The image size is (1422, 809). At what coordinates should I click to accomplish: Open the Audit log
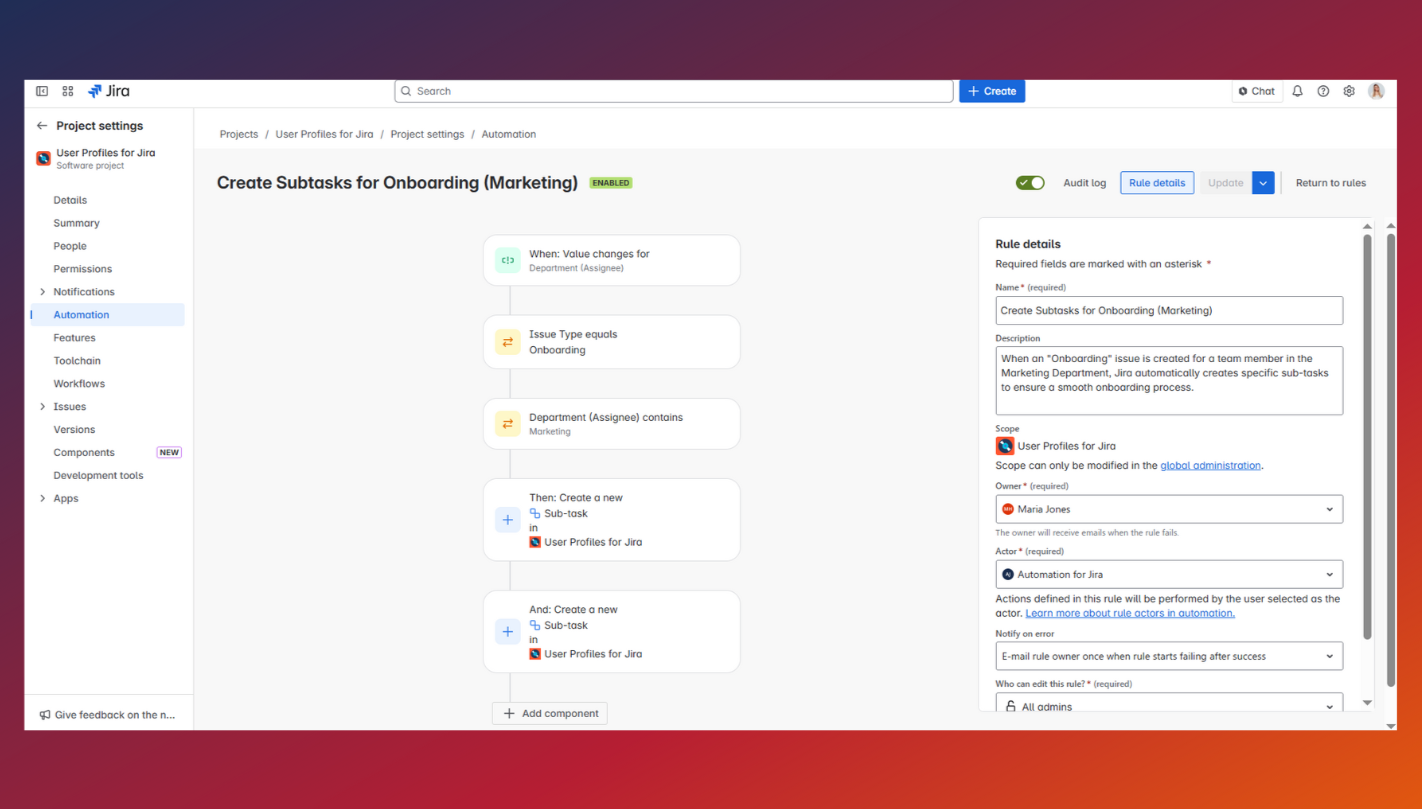[x=1084, y=183]
